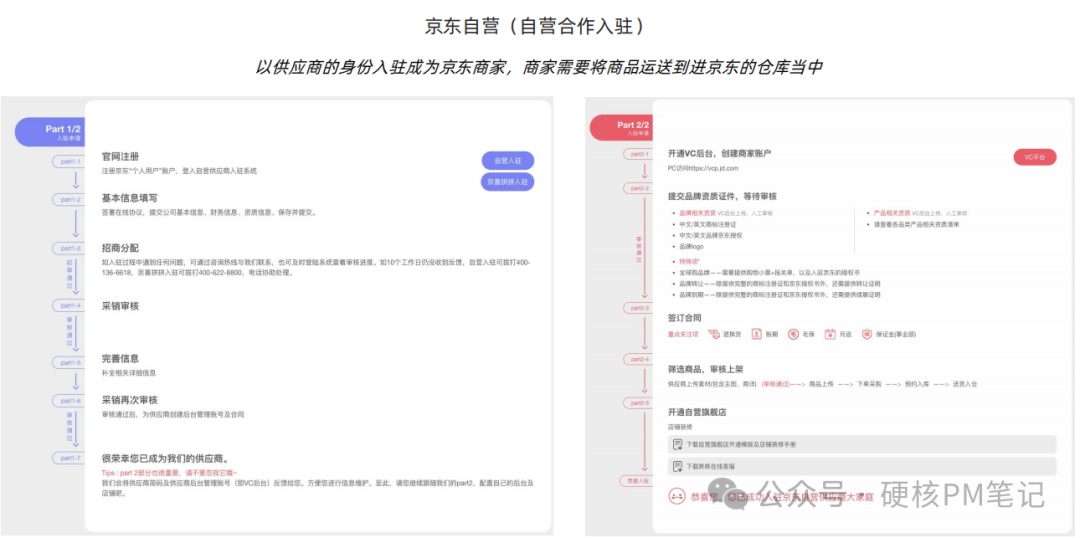This screenshot has height=538, width=1080.
Task: Select the part1-4 step pill
Action: click(70, 305)
